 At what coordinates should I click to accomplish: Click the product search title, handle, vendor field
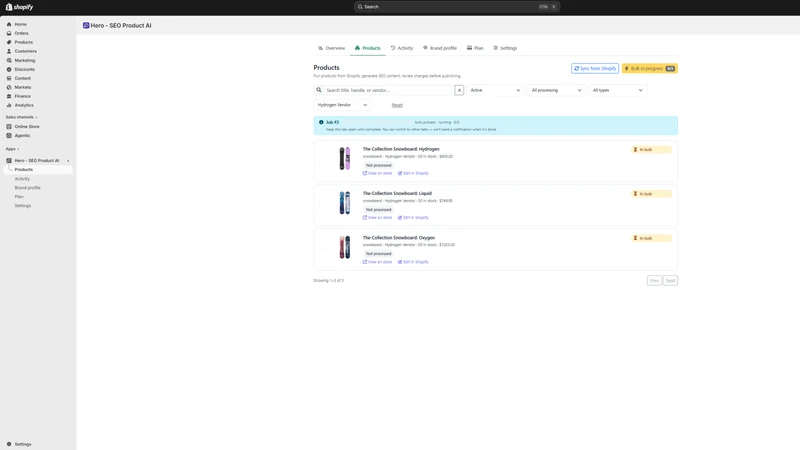point(389,90)
